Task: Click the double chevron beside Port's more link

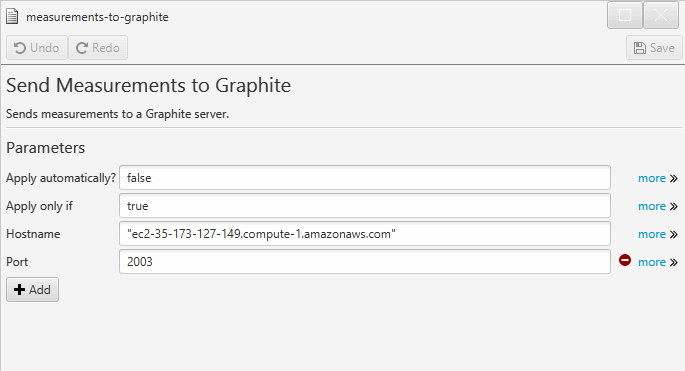Action: pos(674,263)
